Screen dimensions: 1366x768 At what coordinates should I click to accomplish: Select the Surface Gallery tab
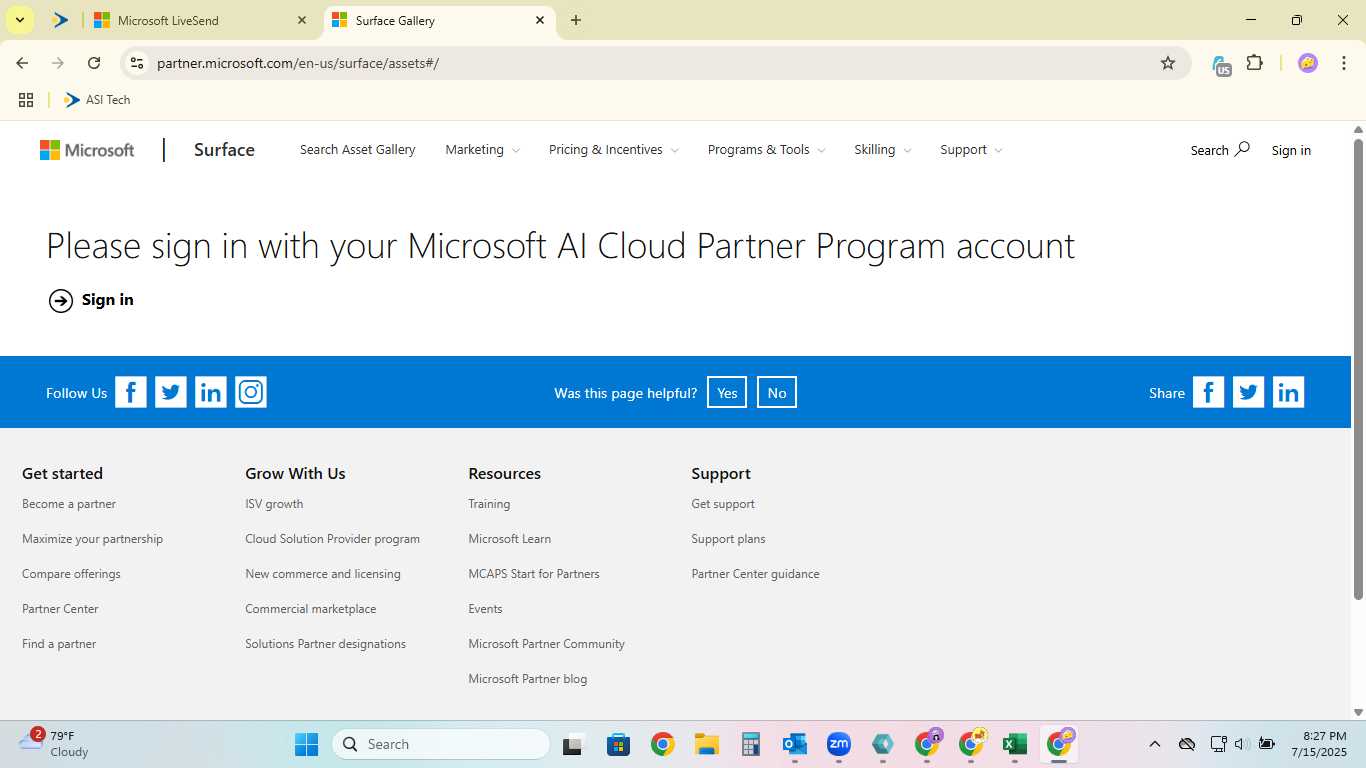(x=440, y=20)
